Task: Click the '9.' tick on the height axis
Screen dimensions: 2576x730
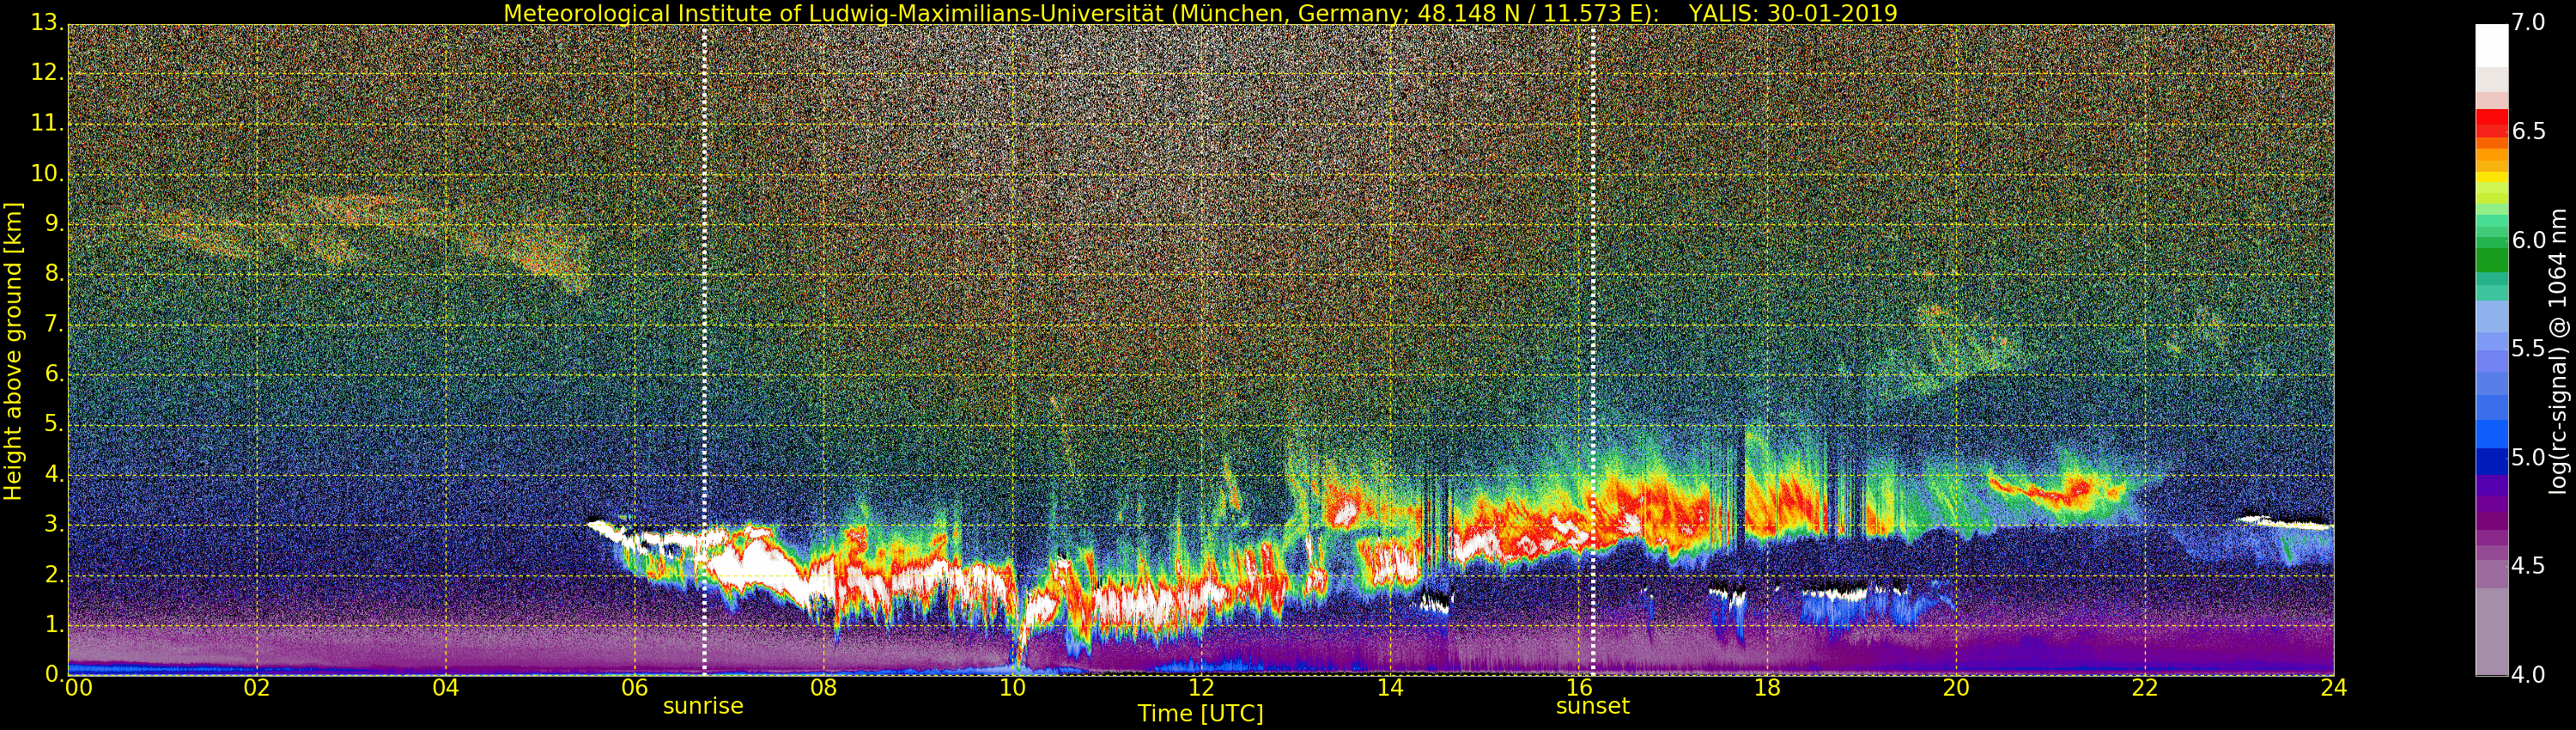Action: (x=54, y=224)
